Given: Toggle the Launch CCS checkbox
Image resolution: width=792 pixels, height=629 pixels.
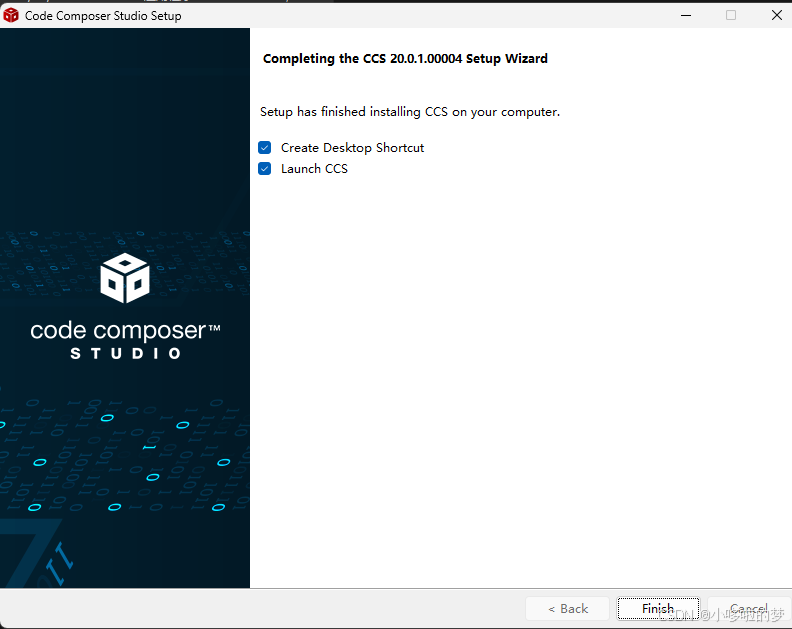Looking at the screenshot, I should coord(265,168).
